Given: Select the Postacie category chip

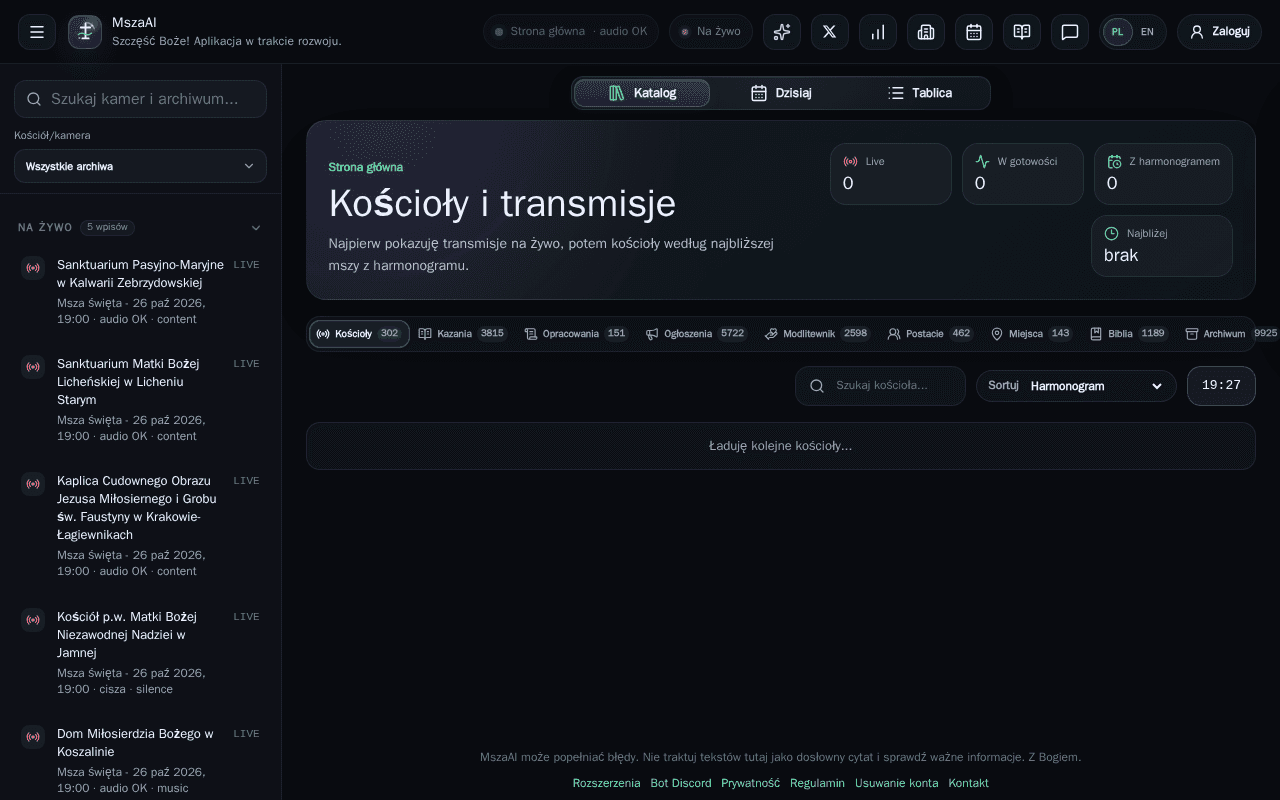Looking at the screenshot, I should (x=930, y=334).
